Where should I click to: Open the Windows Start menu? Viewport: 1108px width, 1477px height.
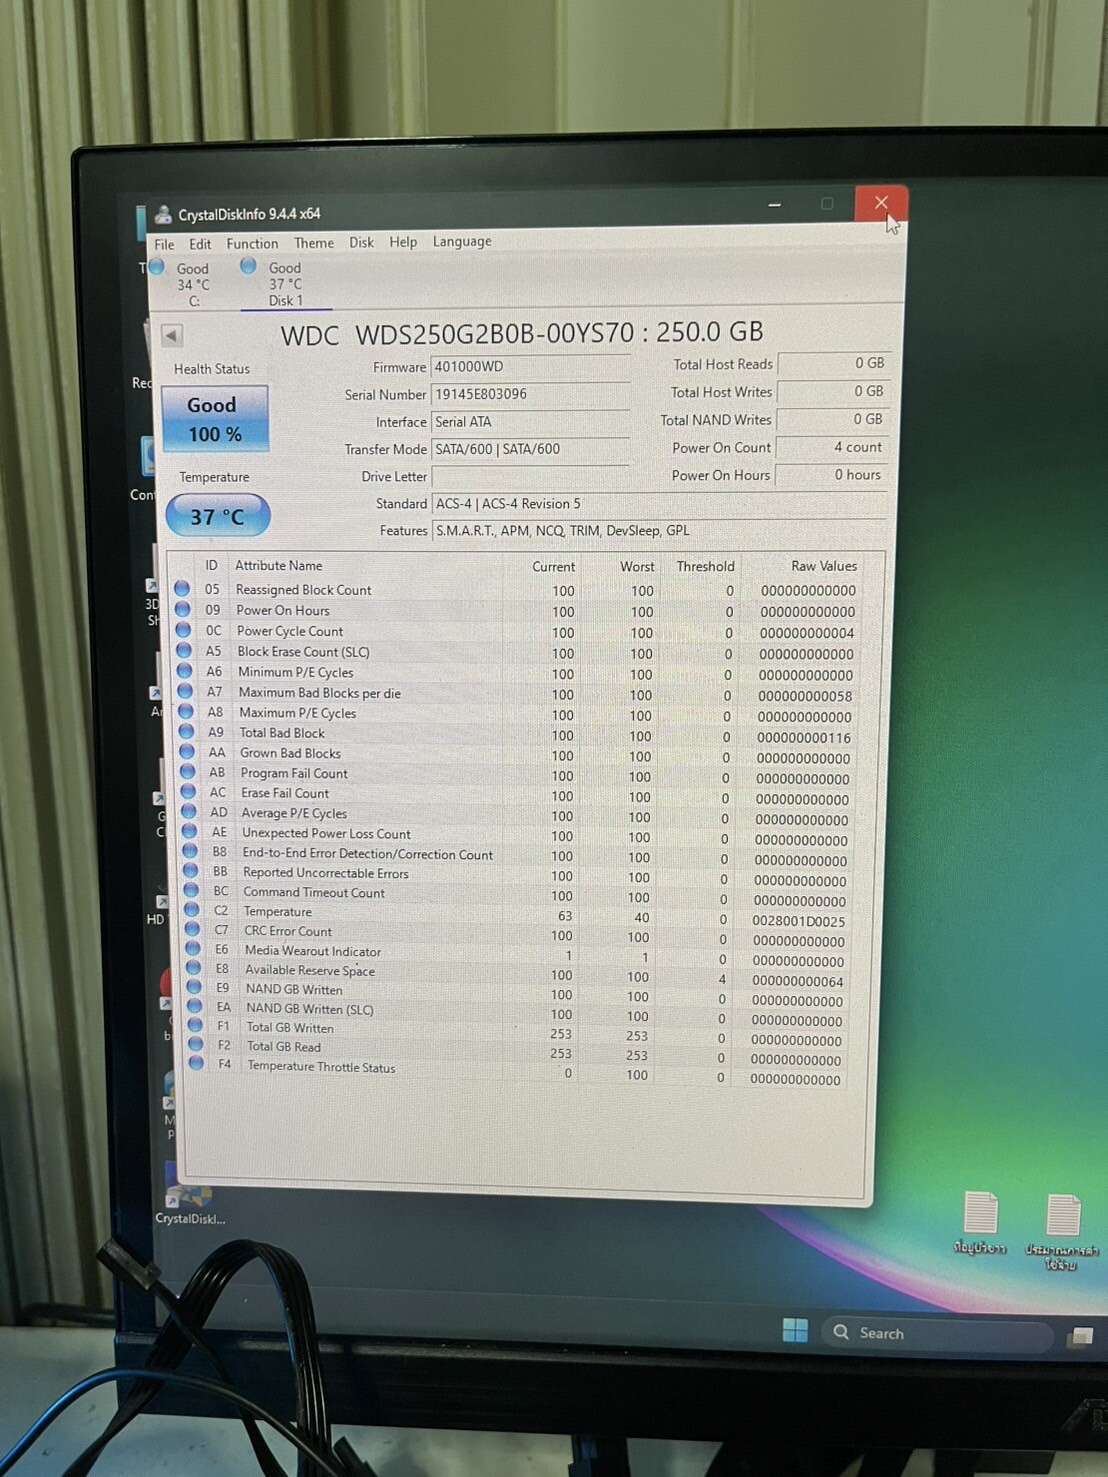pos(795,1330)
